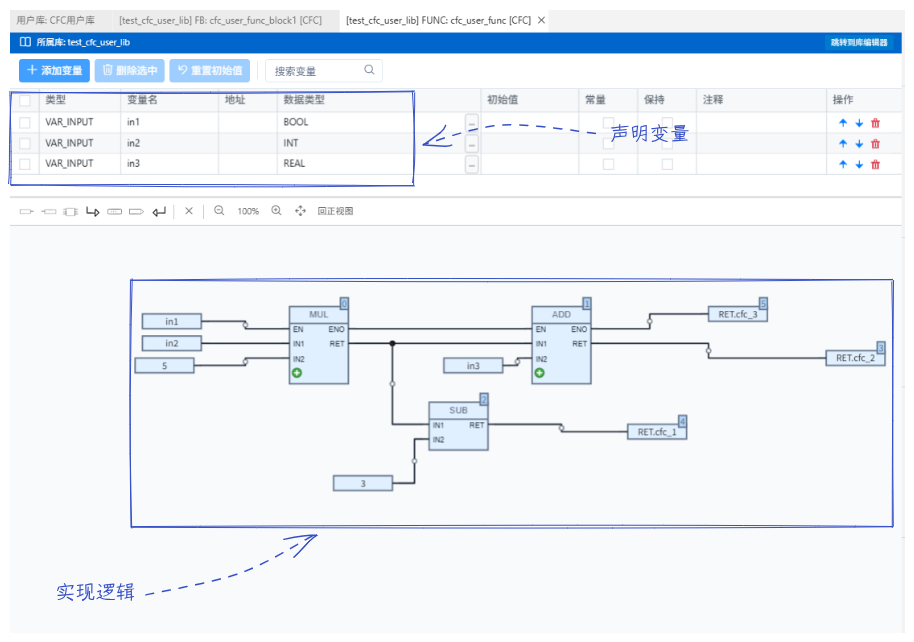Select the constant 5 input box
The height and width of the screenshot is (642, 914).
pos(164,366)
